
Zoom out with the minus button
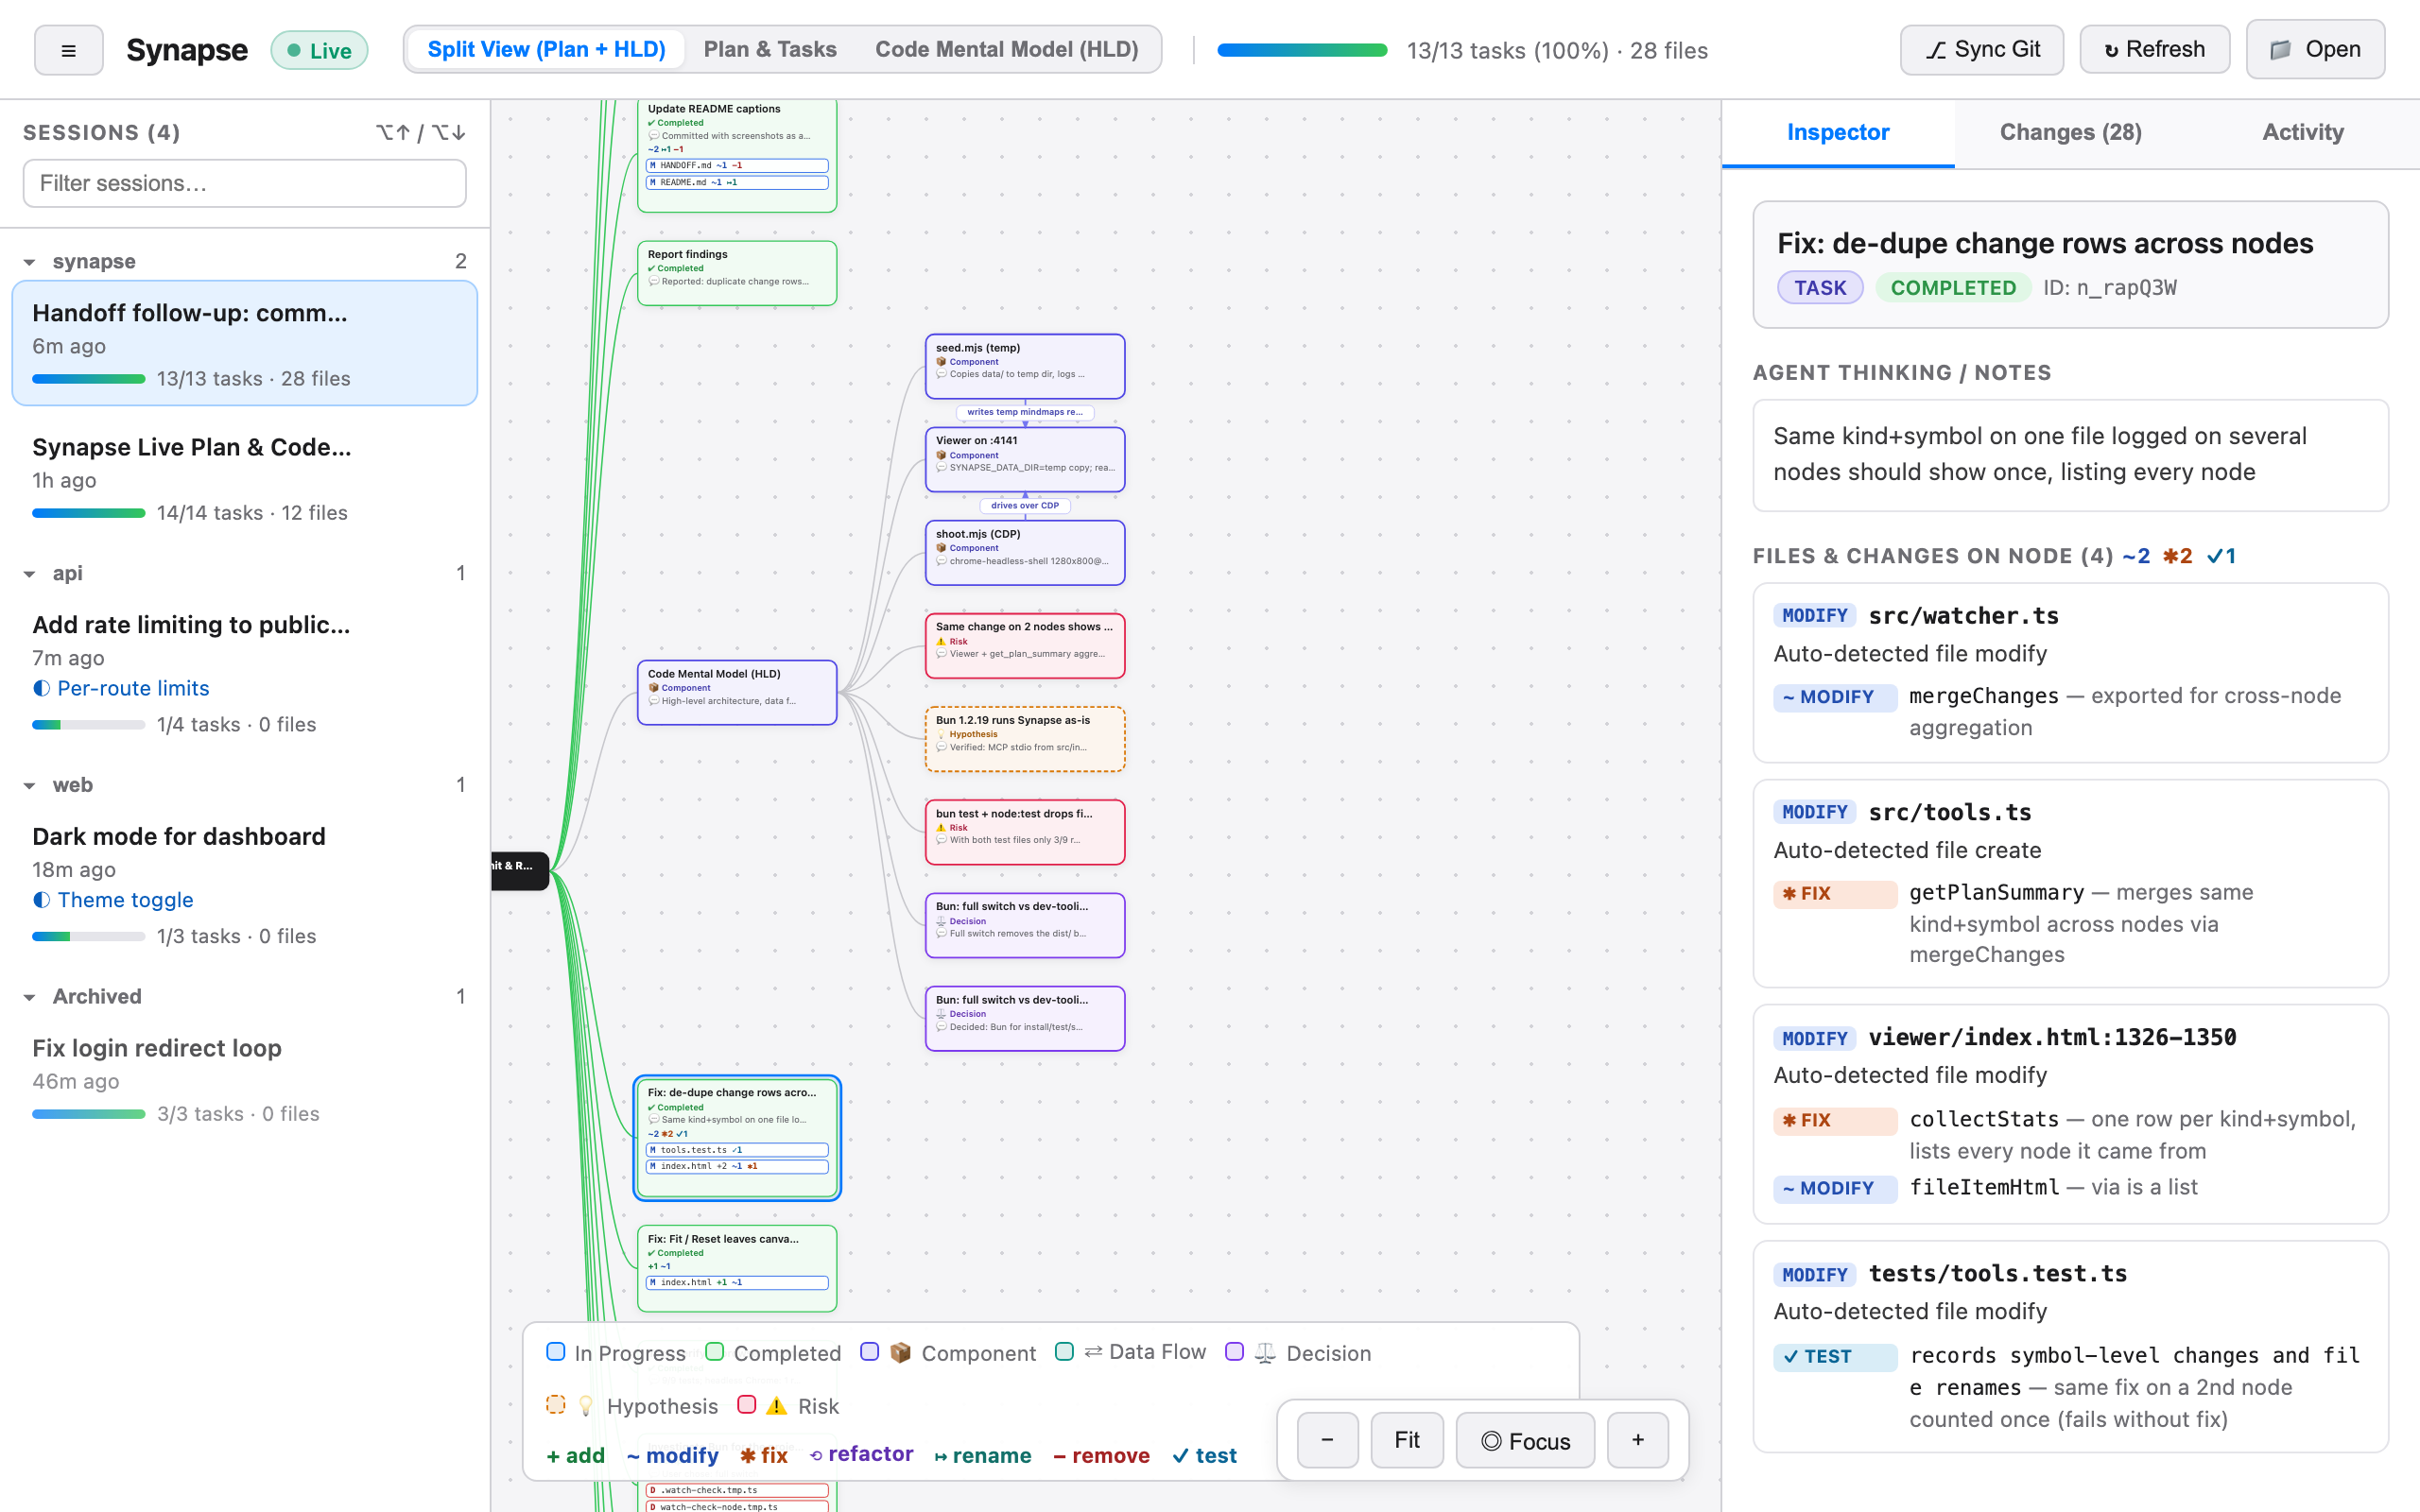[x=1327, y=1440]
